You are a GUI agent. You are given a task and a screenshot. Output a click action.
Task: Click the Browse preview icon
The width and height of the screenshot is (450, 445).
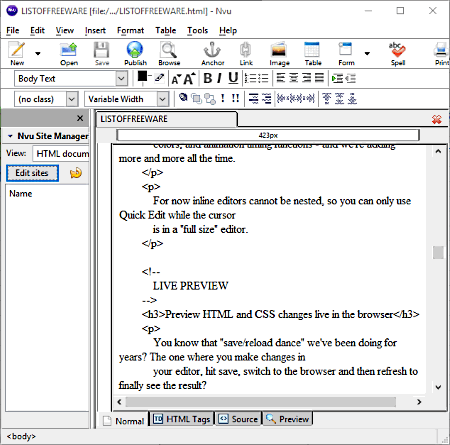(x=169, y=53)
